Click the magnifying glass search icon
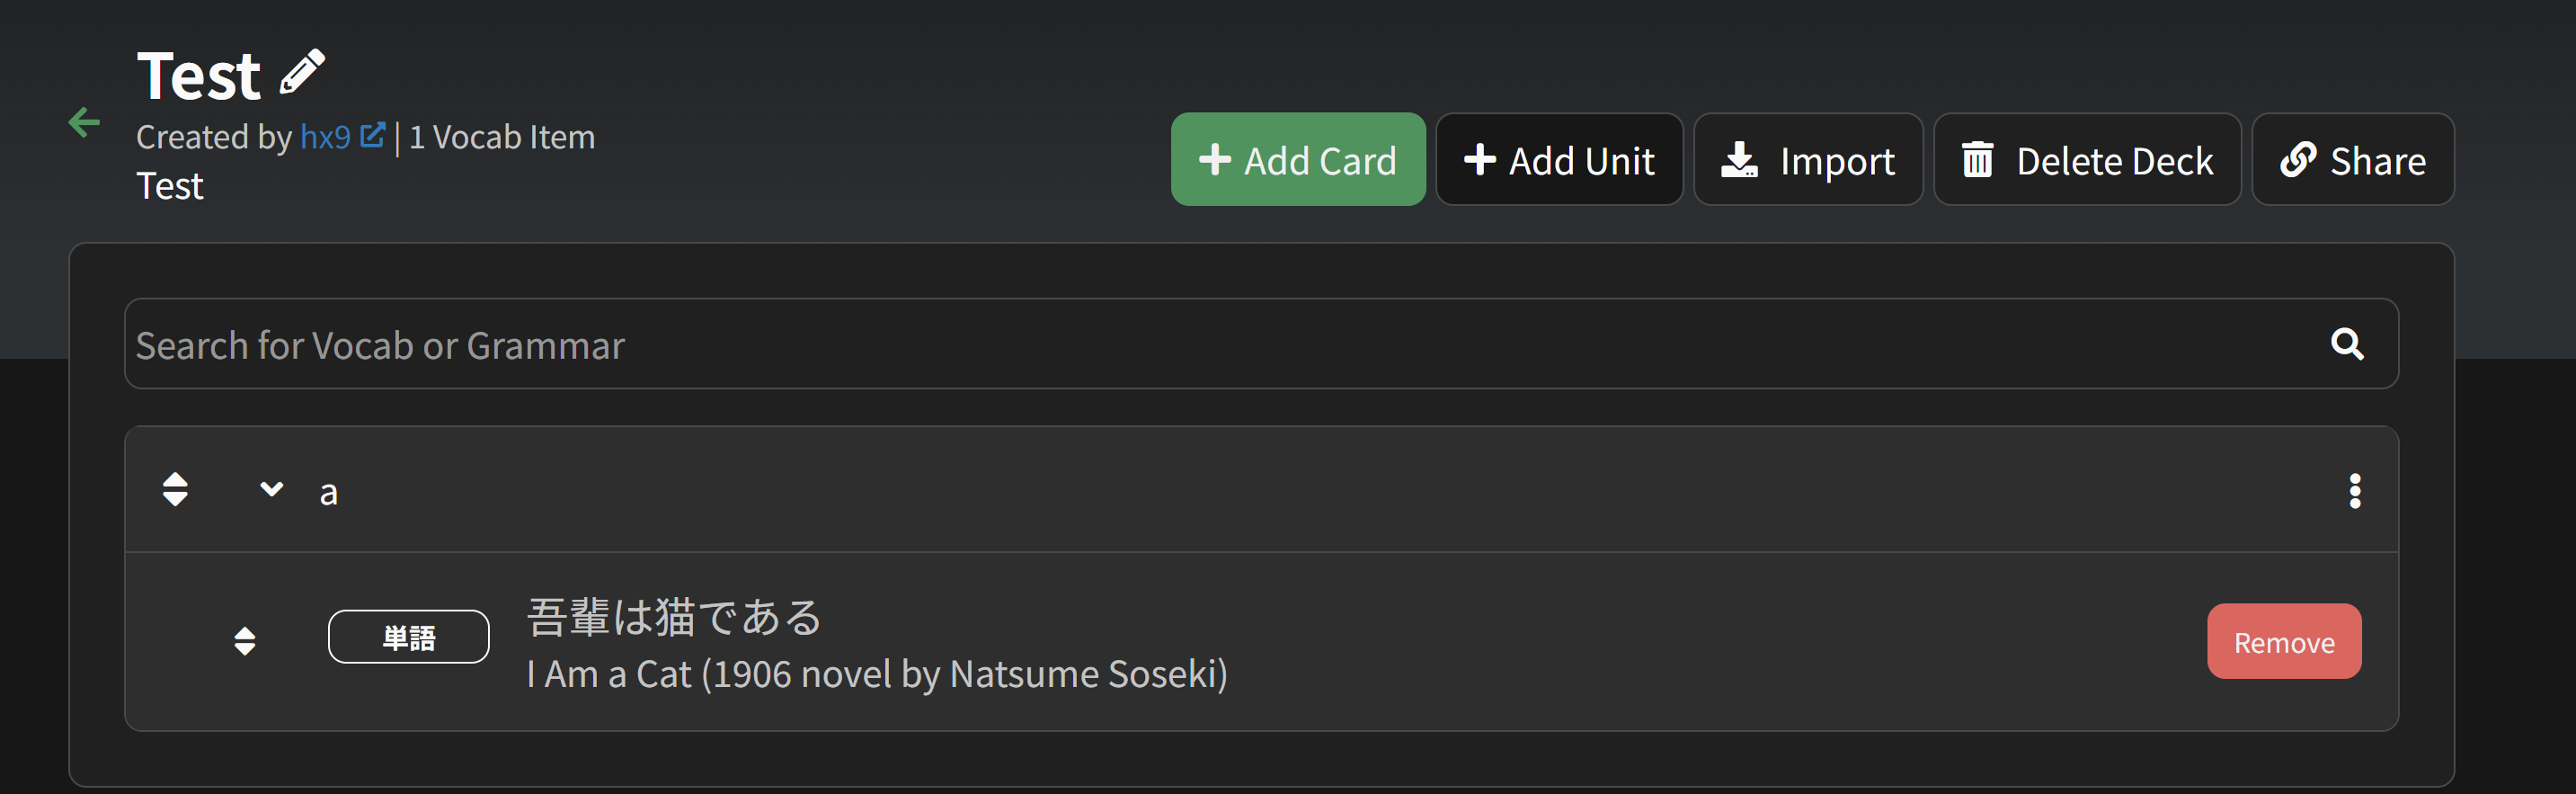Viewport: 2576px width, 794px height. 2346,344
